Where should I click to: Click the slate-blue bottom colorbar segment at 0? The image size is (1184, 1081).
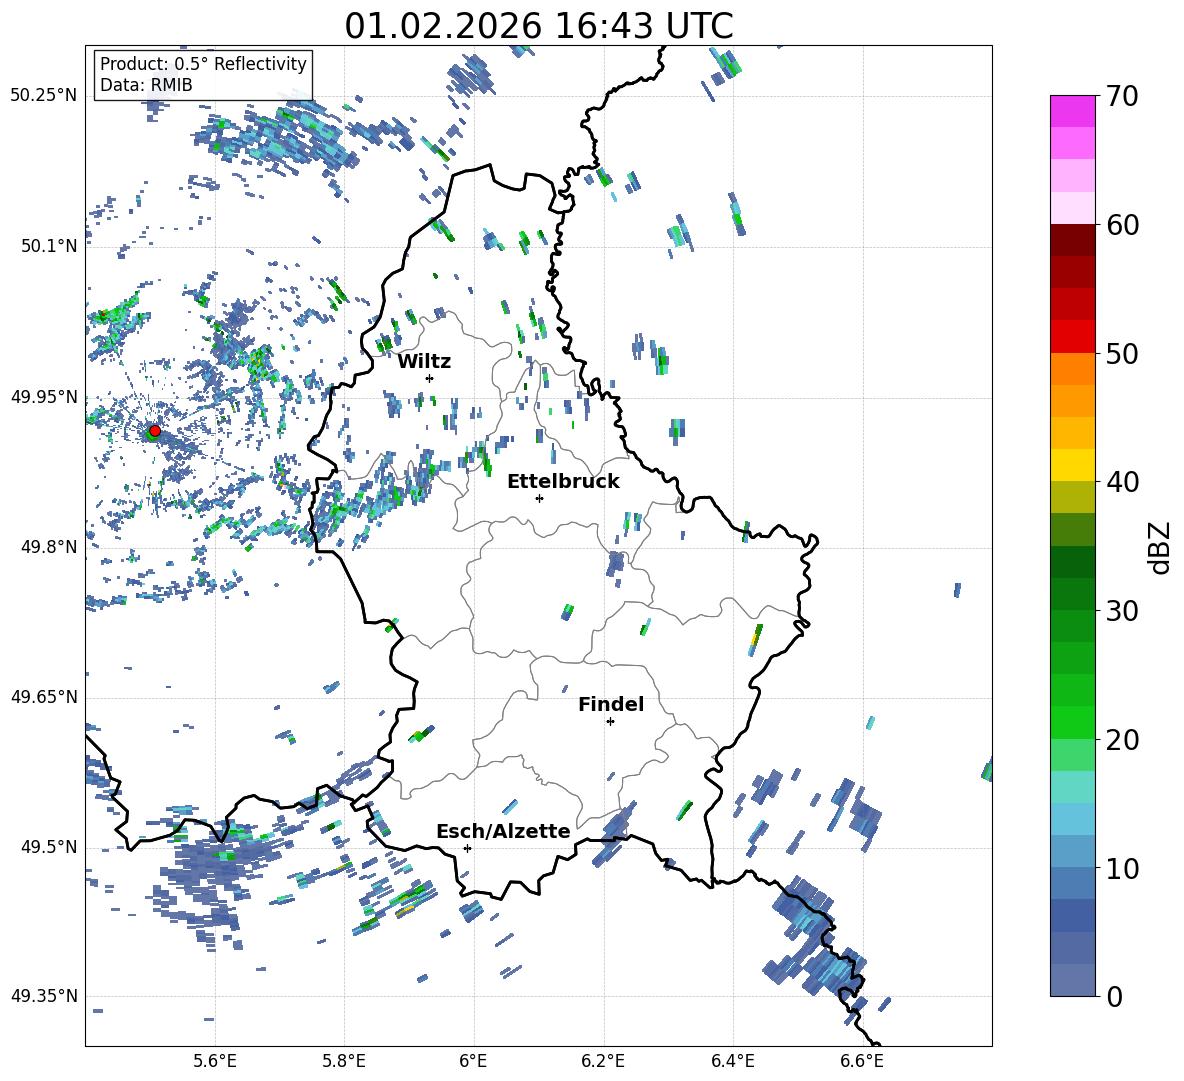1072,979
